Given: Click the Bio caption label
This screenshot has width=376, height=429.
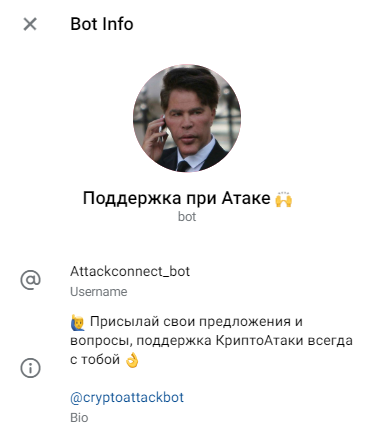Looking at the screenshot, I should point(79,417).
